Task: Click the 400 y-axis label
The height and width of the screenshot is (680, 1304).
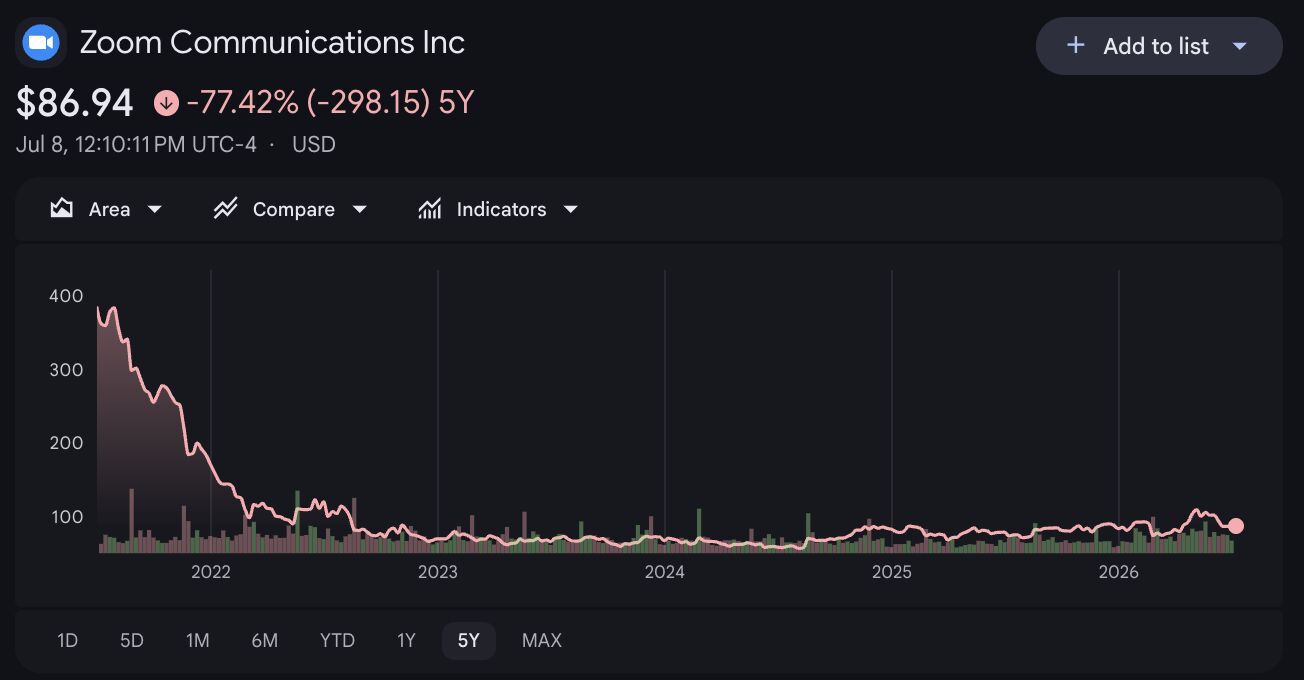Action: (x=66, y=296)
